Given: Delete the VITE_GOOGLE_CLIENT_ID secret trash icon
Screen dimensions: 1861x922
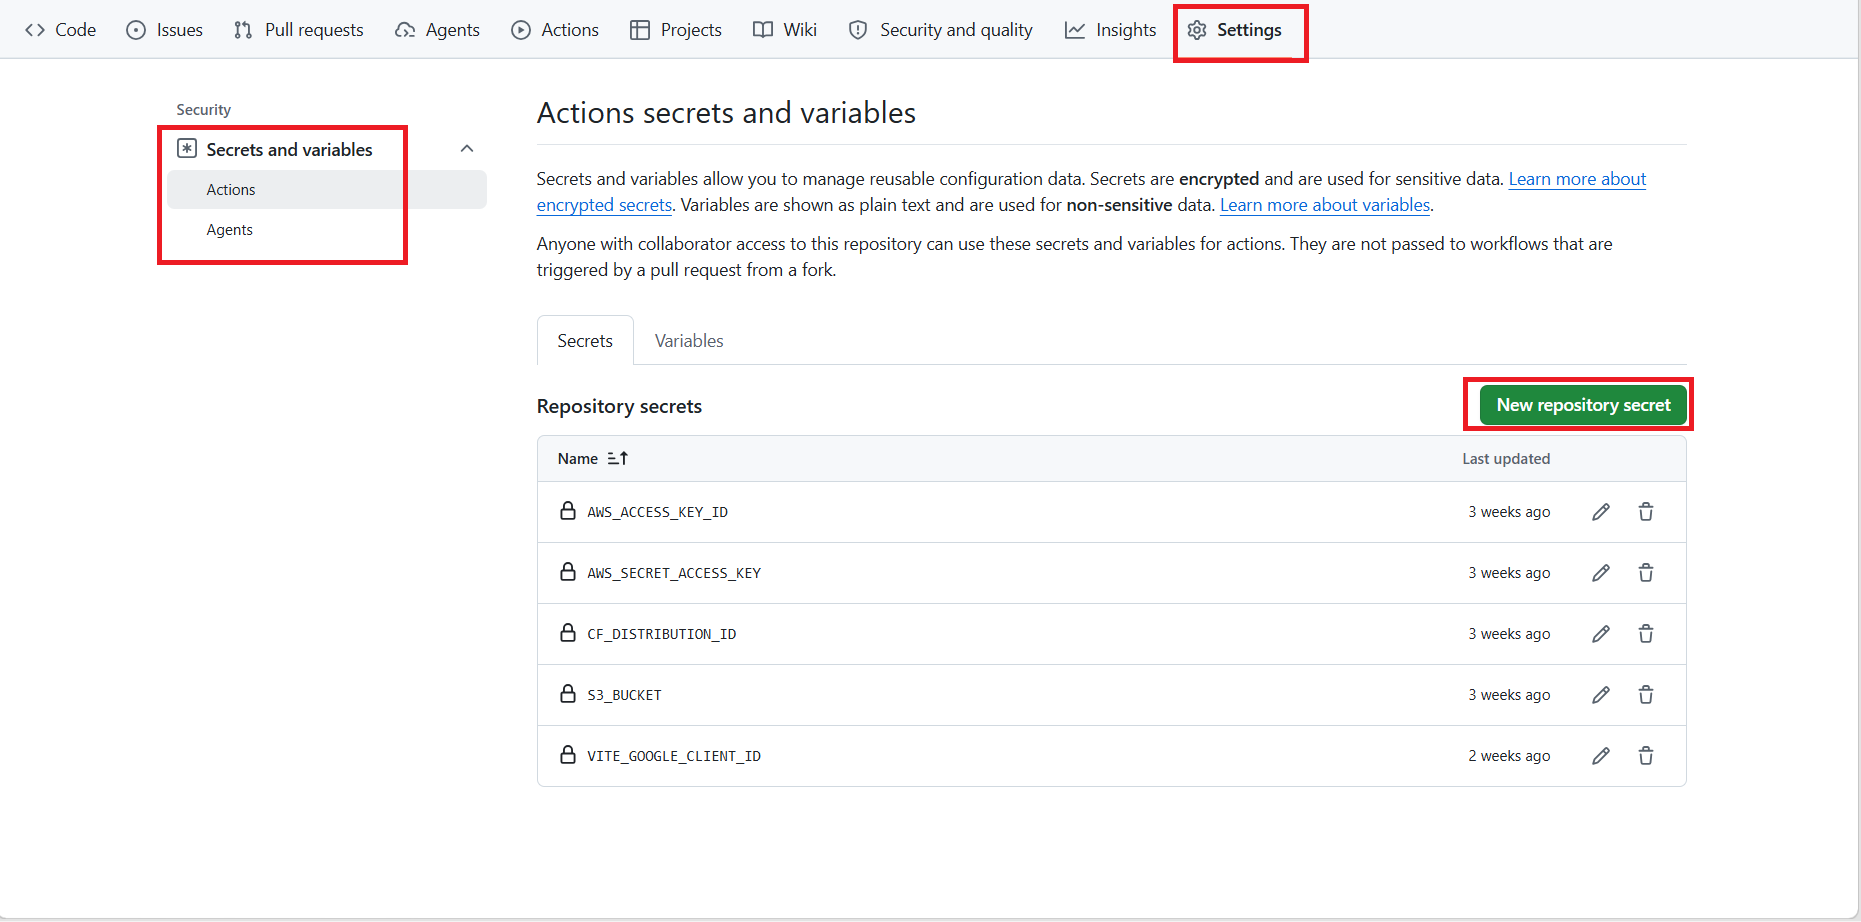Looking at the screenshot, I should coord(1646,756).
